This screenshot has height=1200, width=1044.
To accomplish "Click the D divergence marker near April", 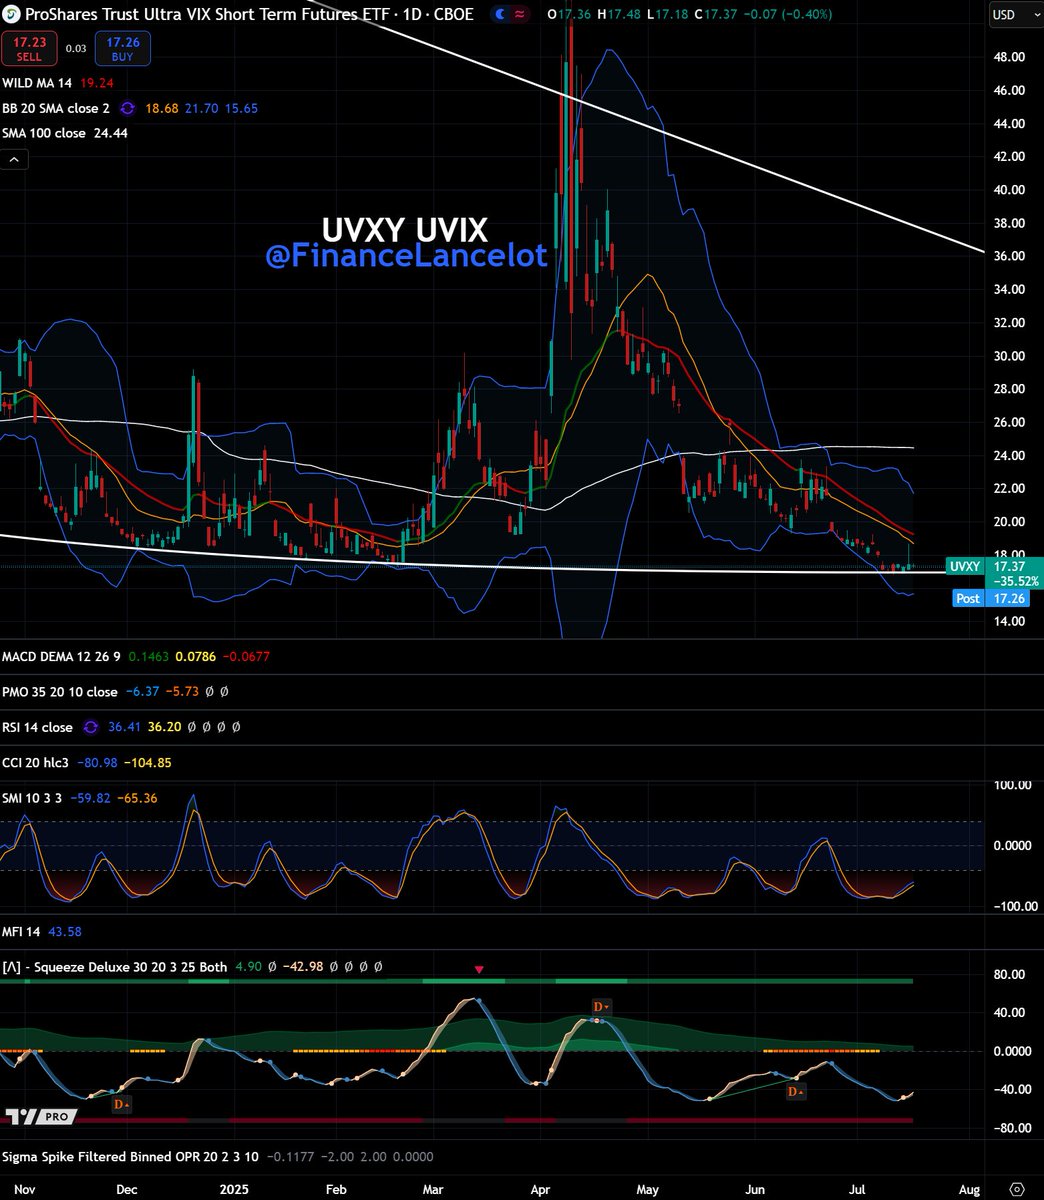I will click(x=600, y=1007).
